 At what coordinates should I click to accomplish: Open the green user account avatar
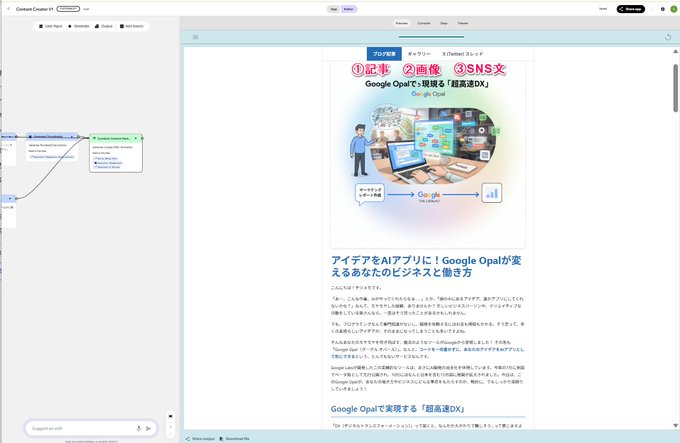[673, 9]
